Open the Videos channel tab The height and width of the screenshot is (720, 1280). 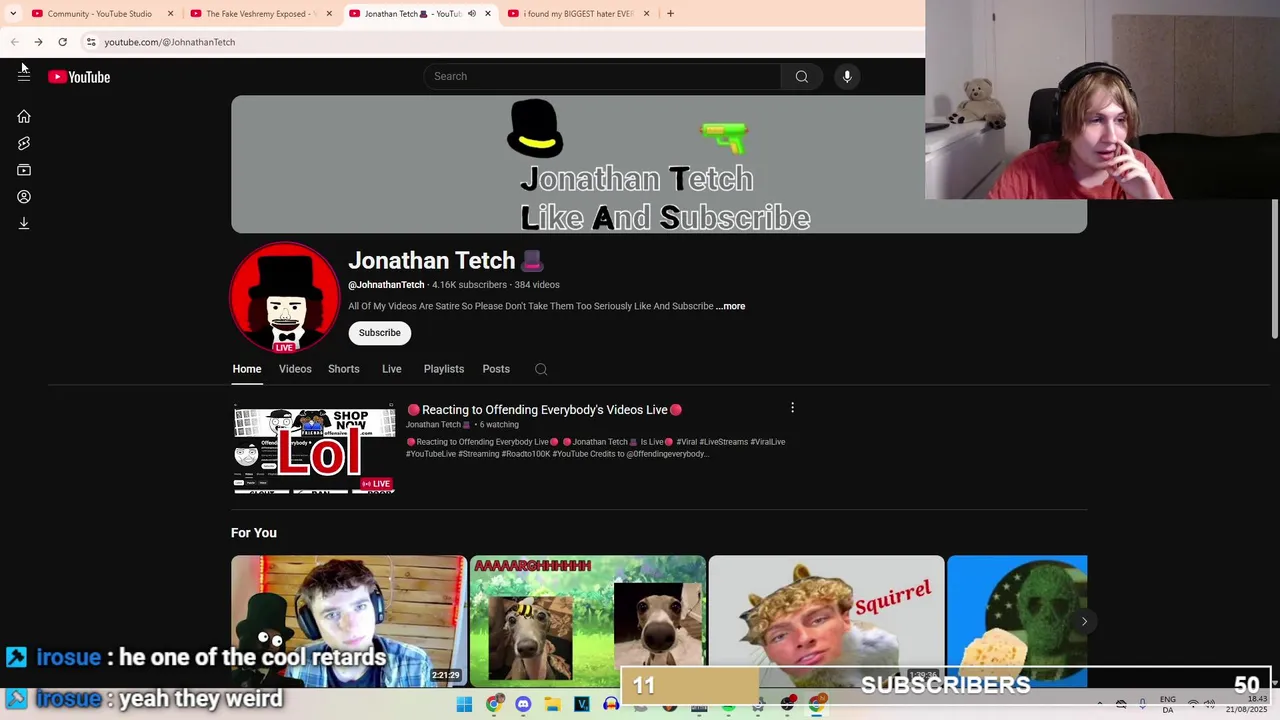coord(295,369)
